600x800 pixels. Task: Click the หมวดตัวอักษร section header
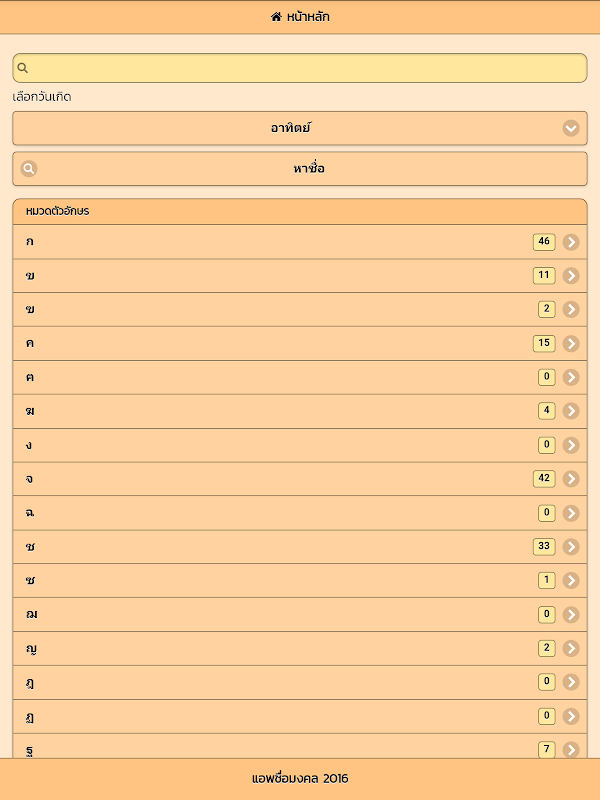point(299,211)
